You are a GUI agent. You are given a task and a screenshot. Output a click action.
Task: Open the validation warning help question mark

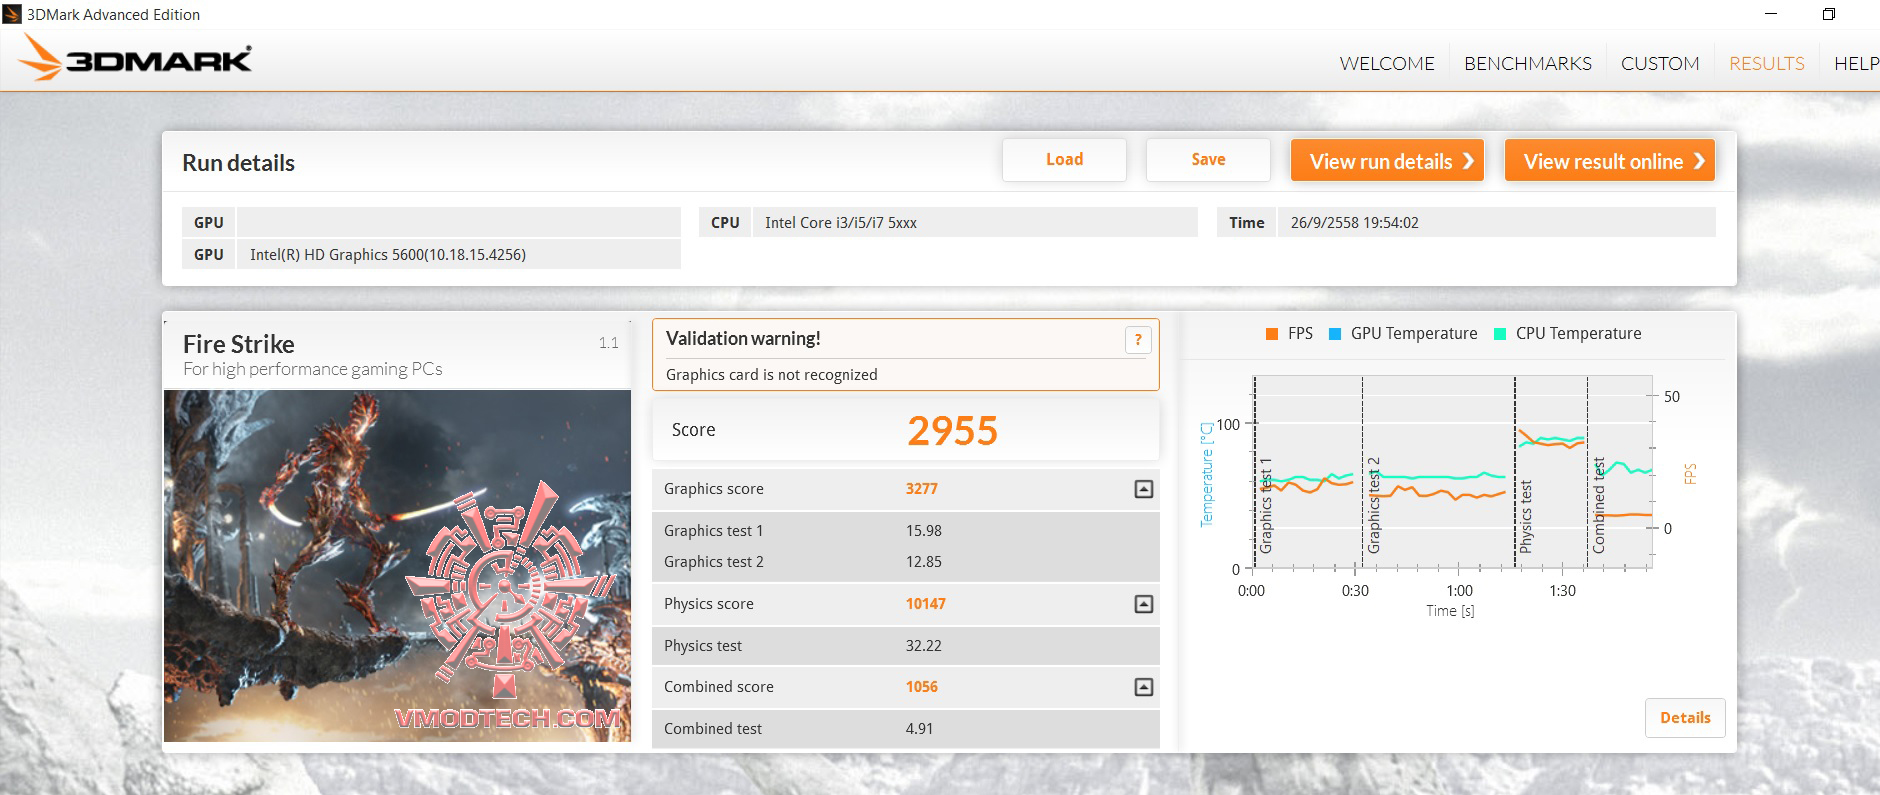(1137, 340)
